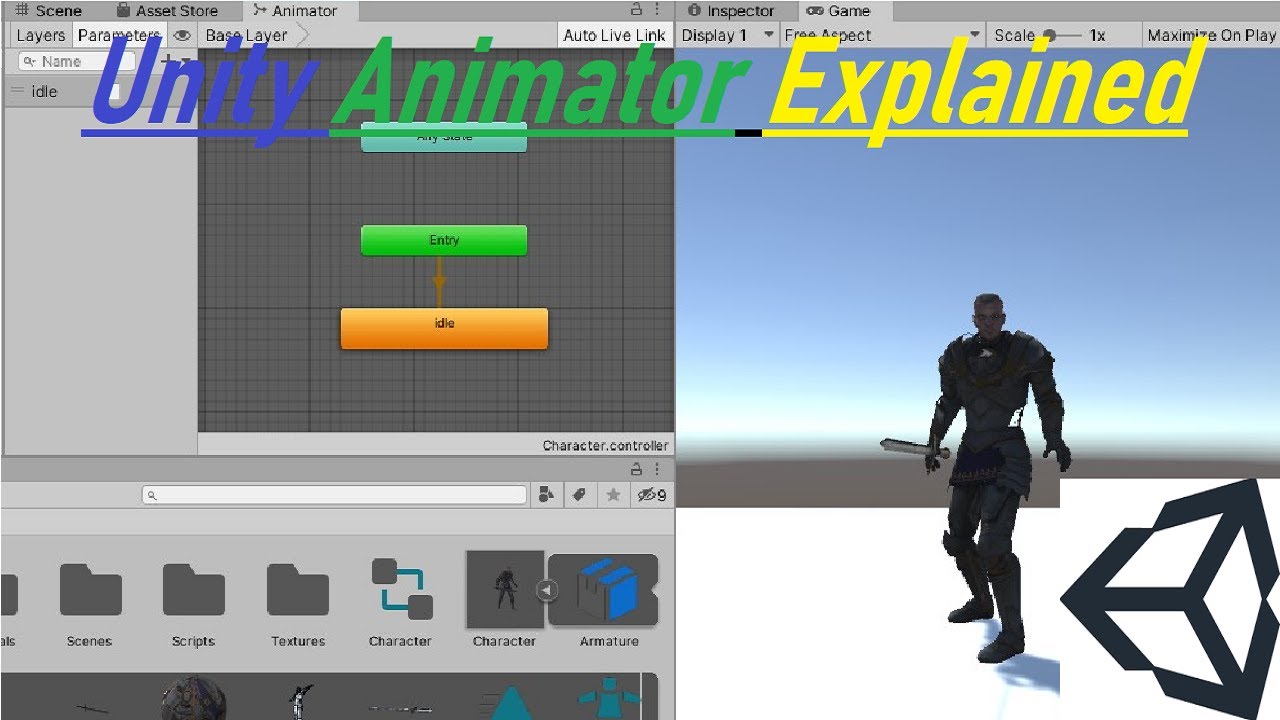Select the orange idle state node
This screenshot has width=1280, height=720.
pyautogui.click(x=444, y=328)
